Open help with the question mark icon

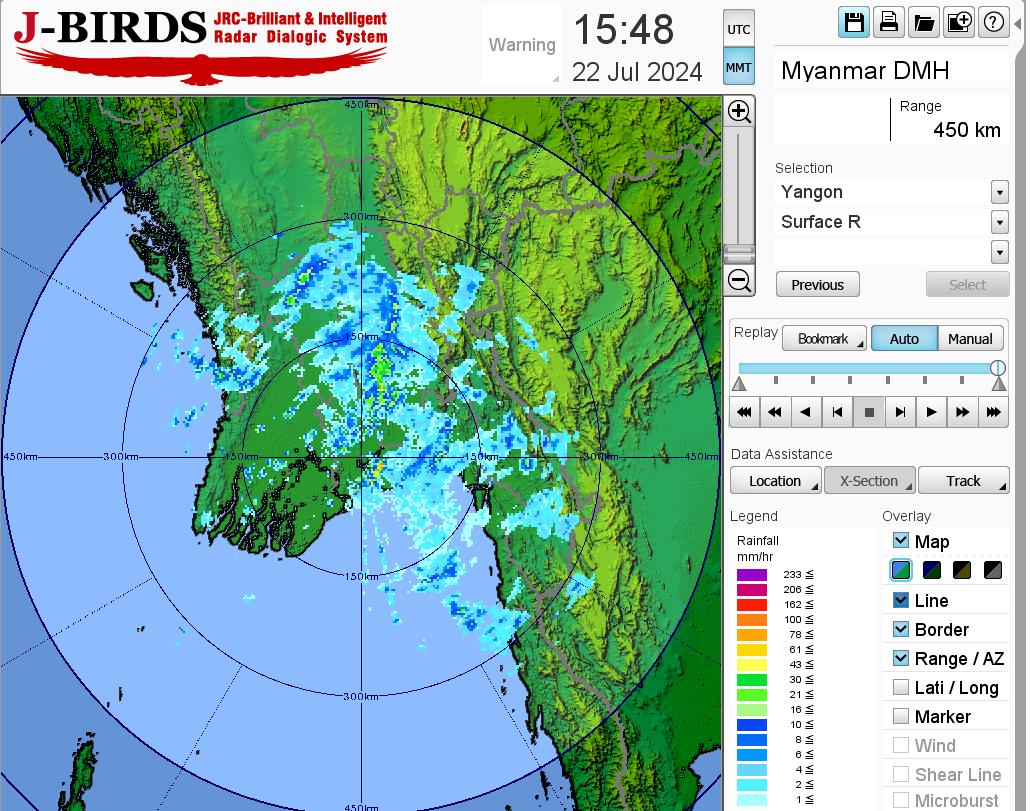(x=993, y=23)
